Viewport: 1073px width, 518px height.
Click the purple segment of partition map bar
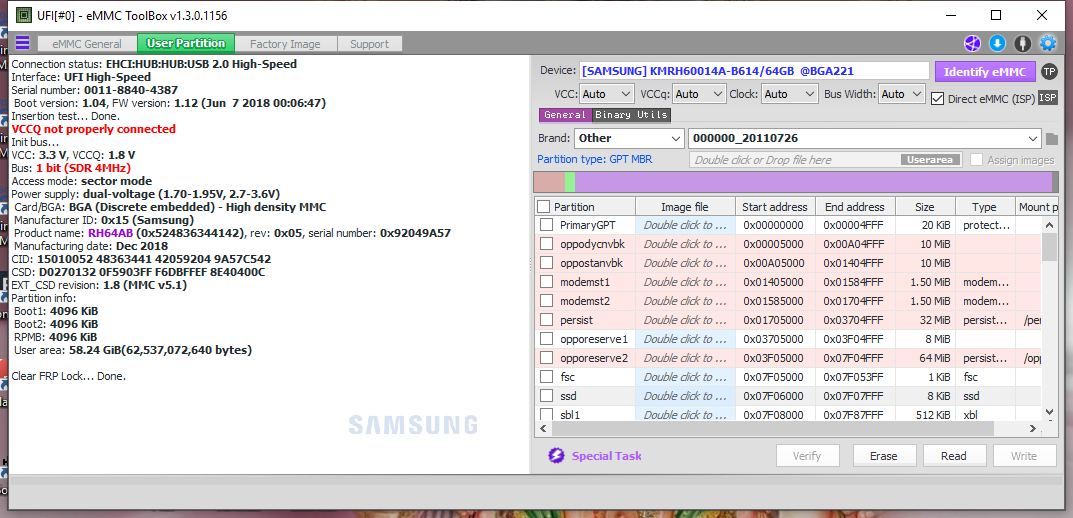click(814, 182)
